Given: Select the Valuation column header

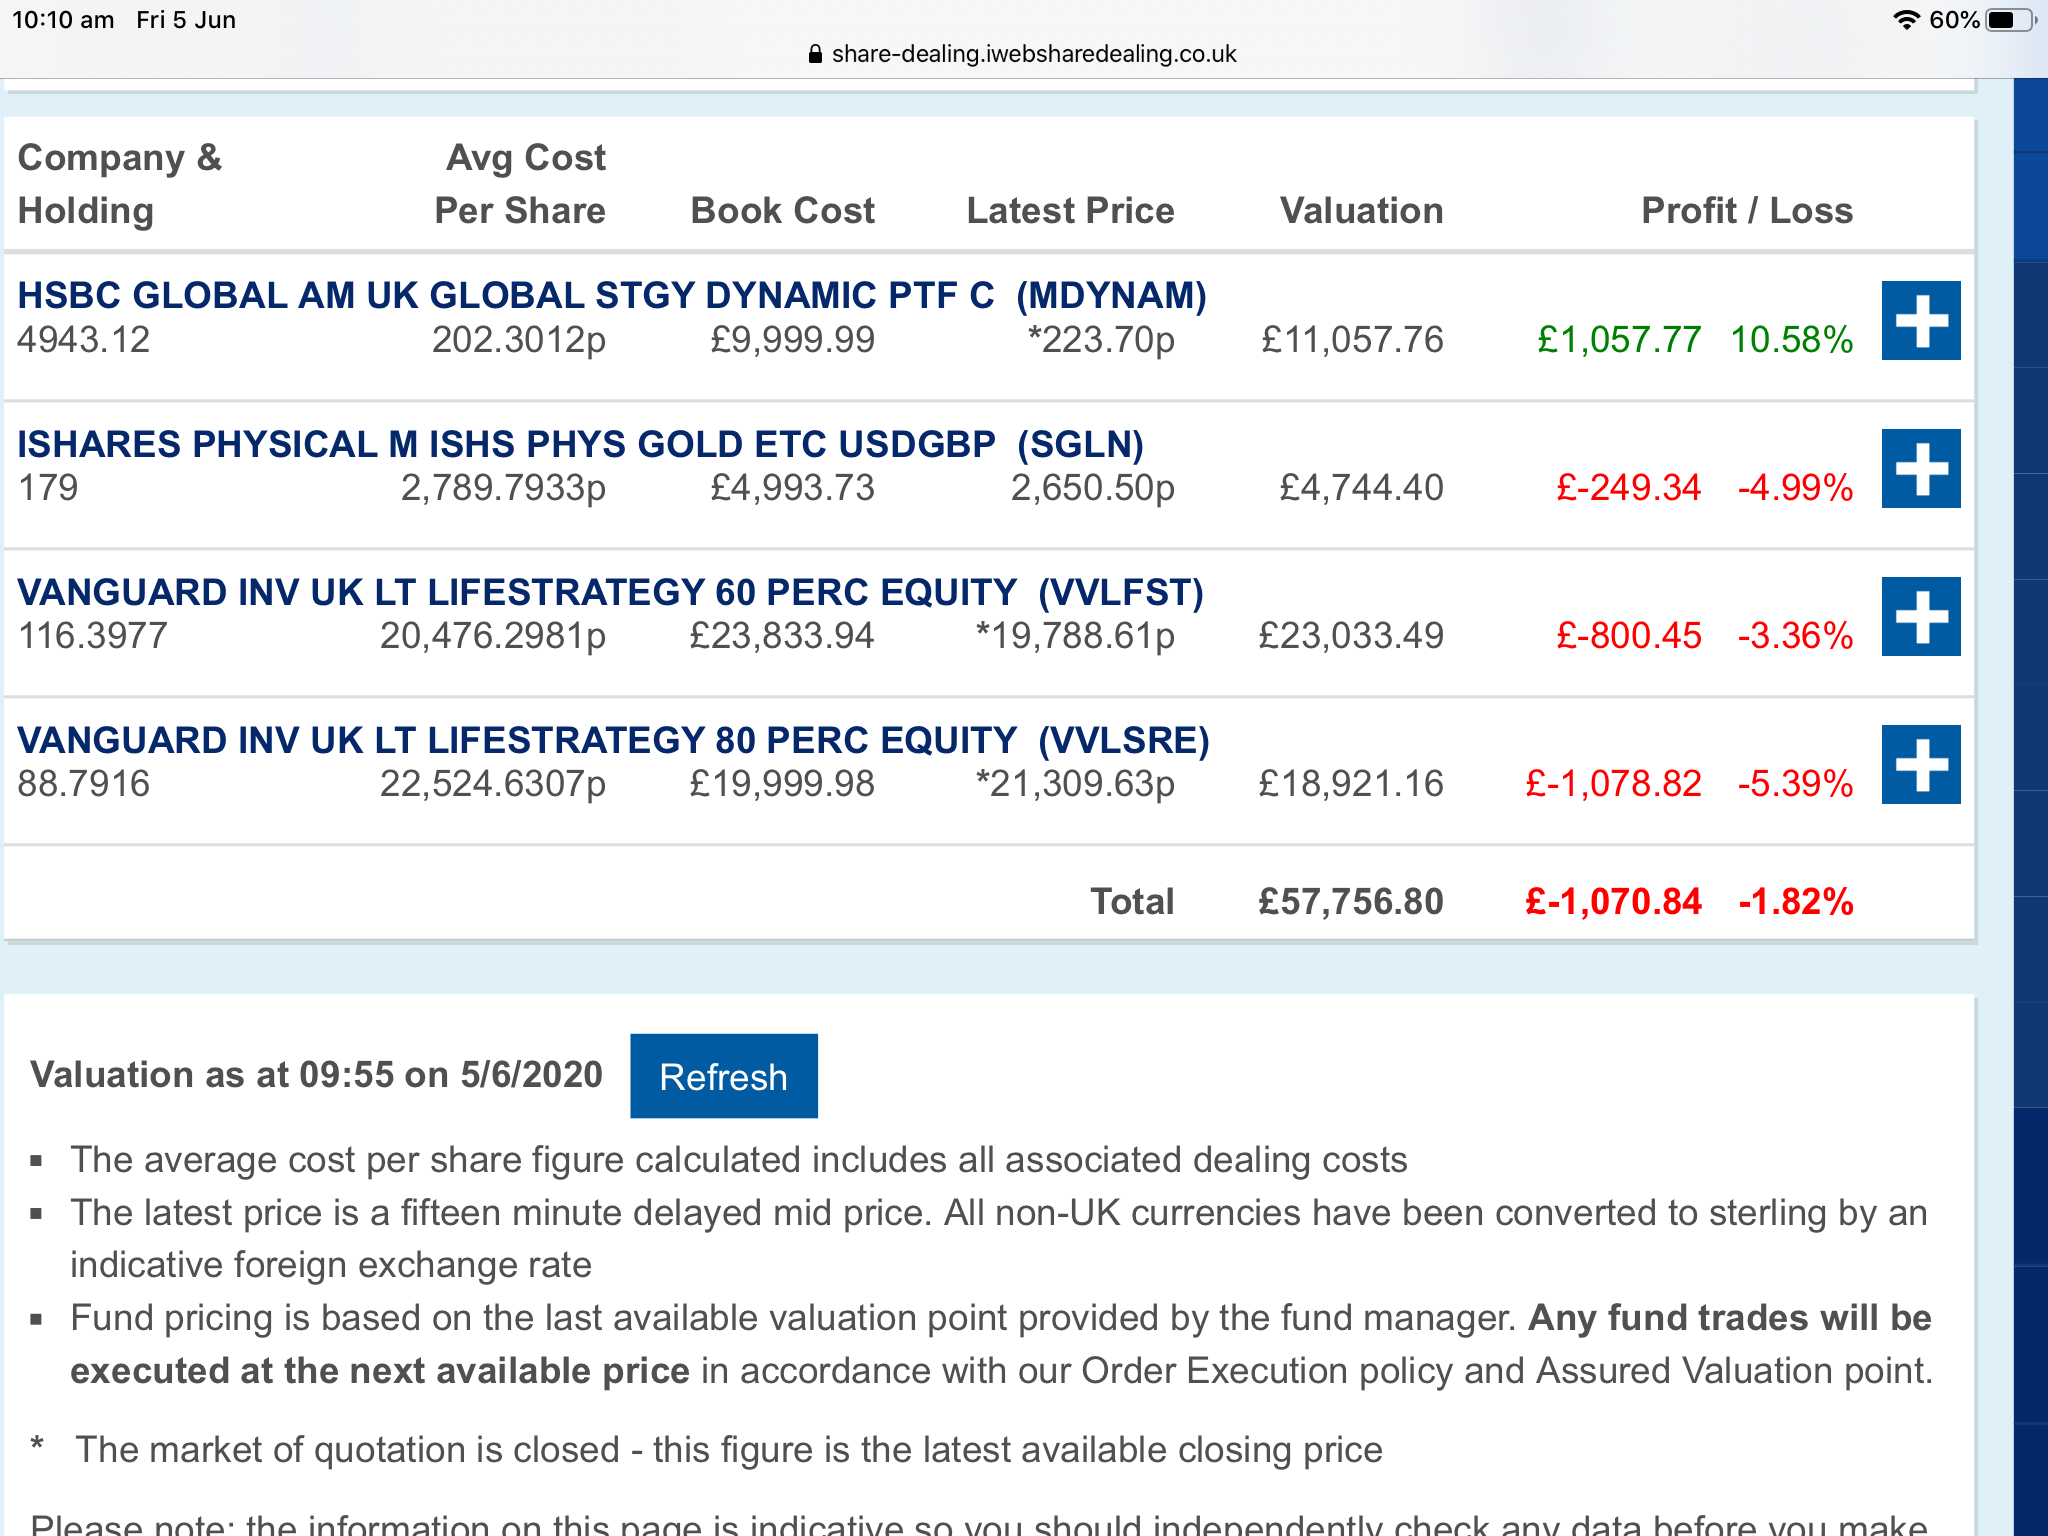Looking at the screenshot, I should [1362, 211].
